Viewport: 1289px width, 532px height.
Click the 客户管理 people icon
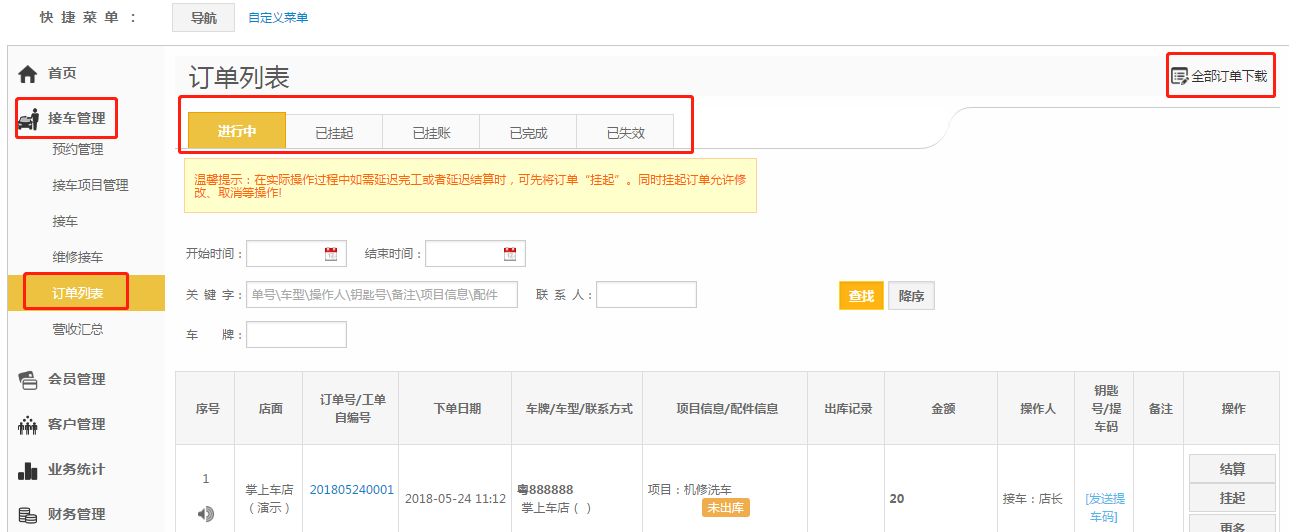pos(28,425)
